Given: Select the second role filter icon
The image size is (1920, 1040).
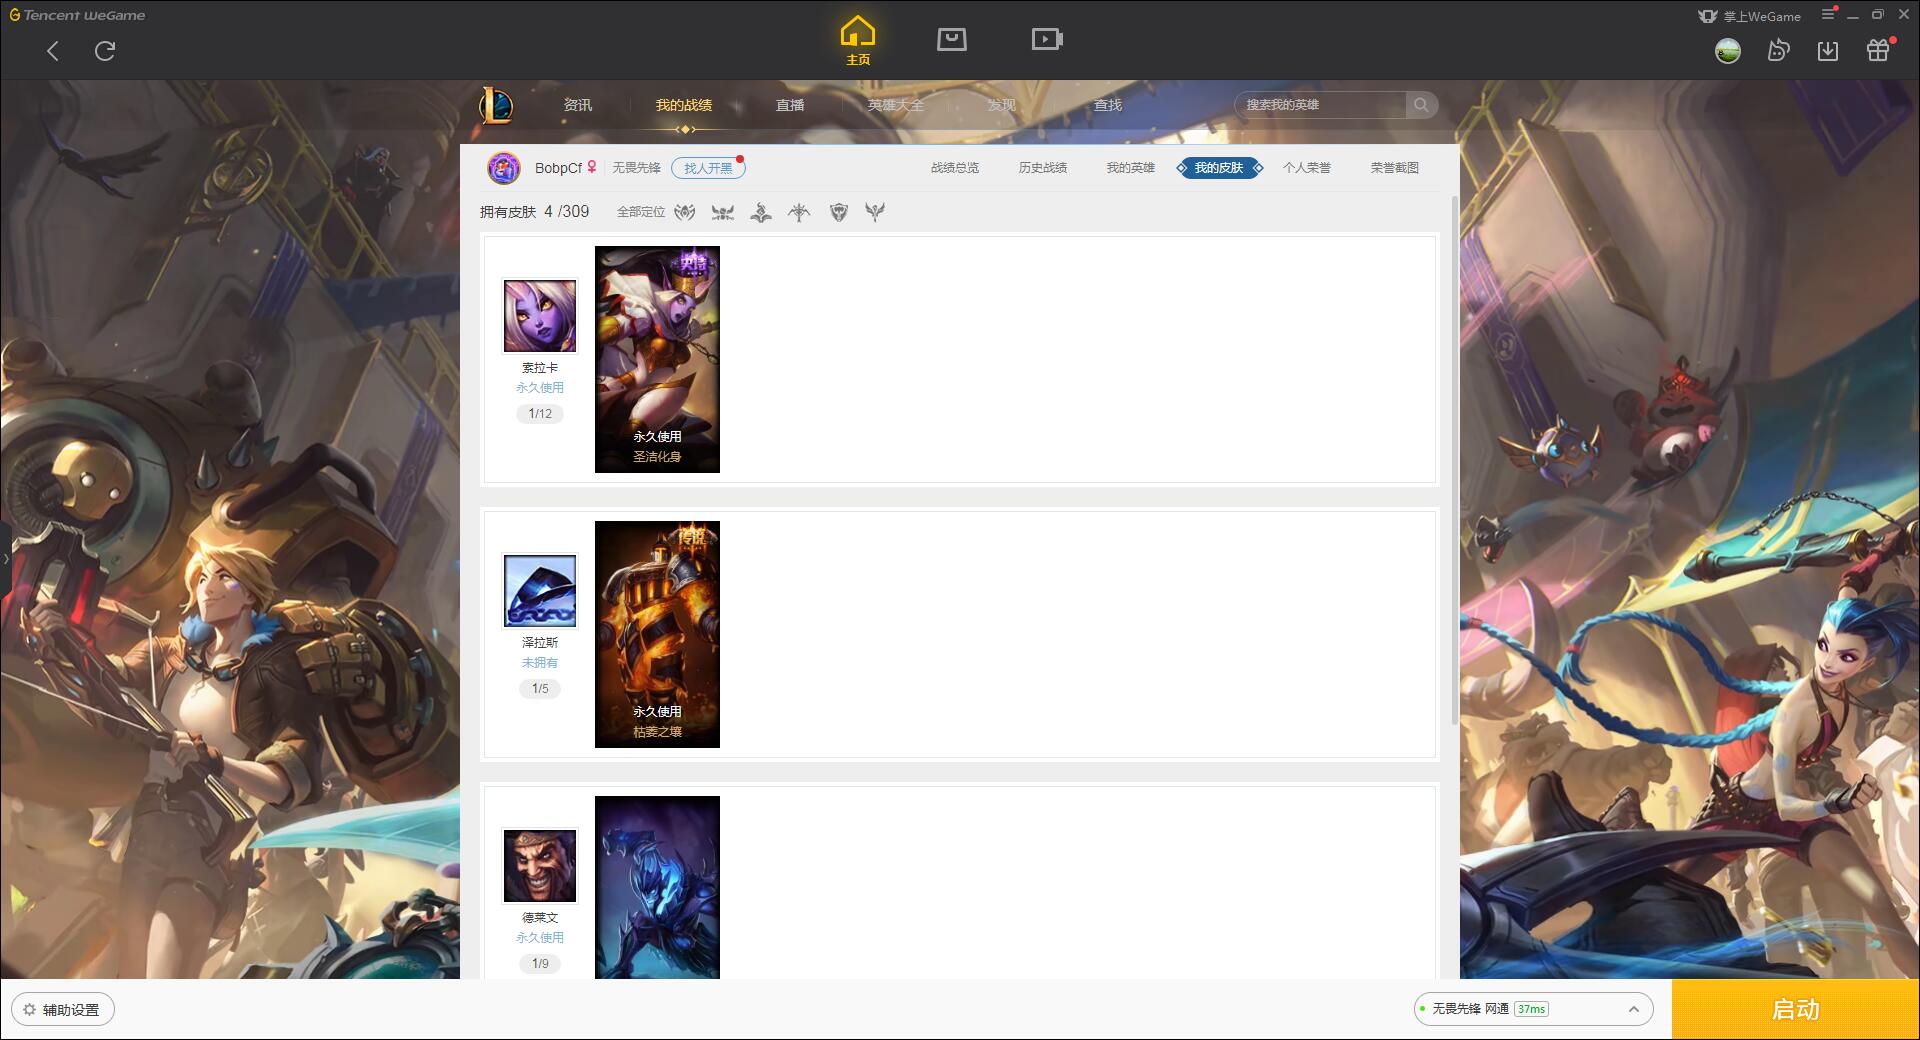Looking at the screenshot, I should pos(723,212).
